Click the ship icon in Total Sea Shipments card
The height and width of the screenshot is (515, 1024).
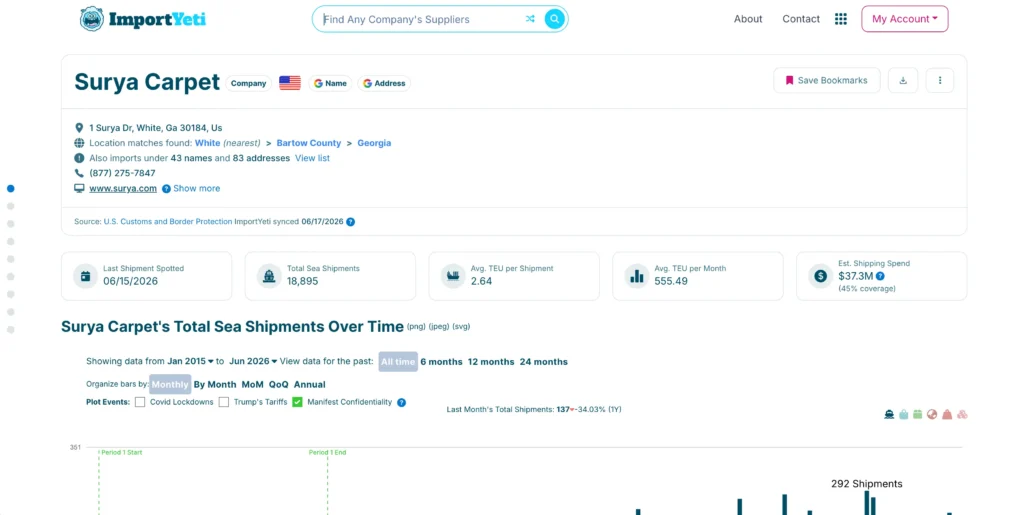pyautogui.click(x=269, y=276)
